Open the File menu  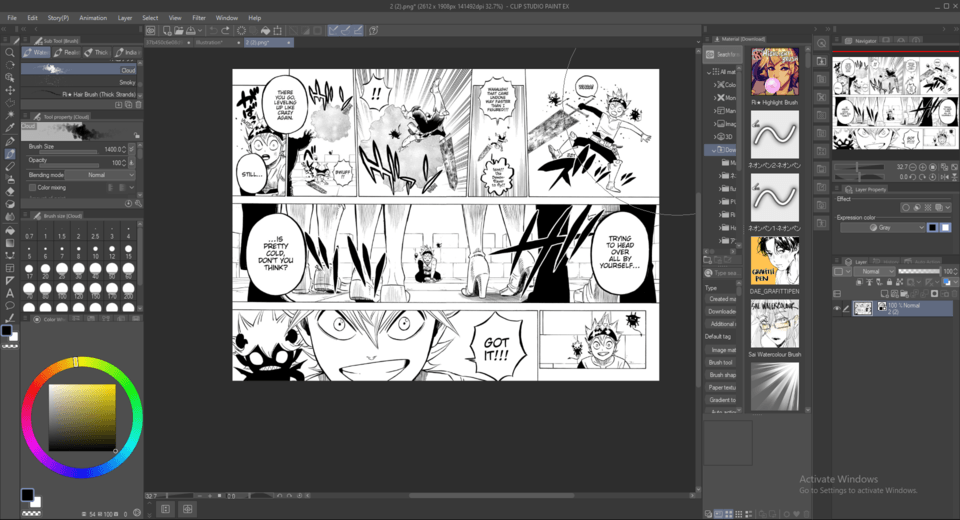click(12, 18)
